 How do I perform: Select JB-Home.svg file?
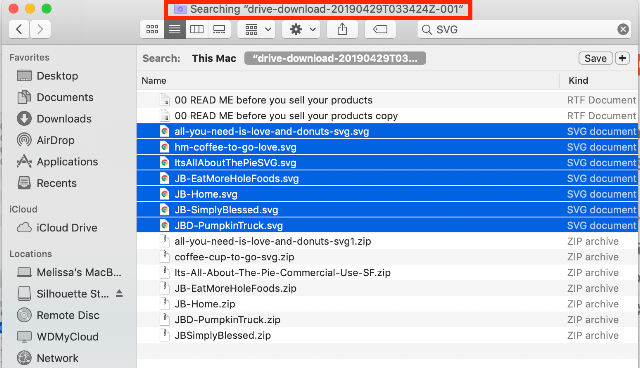pyautogui.click(x=387, y=194)
